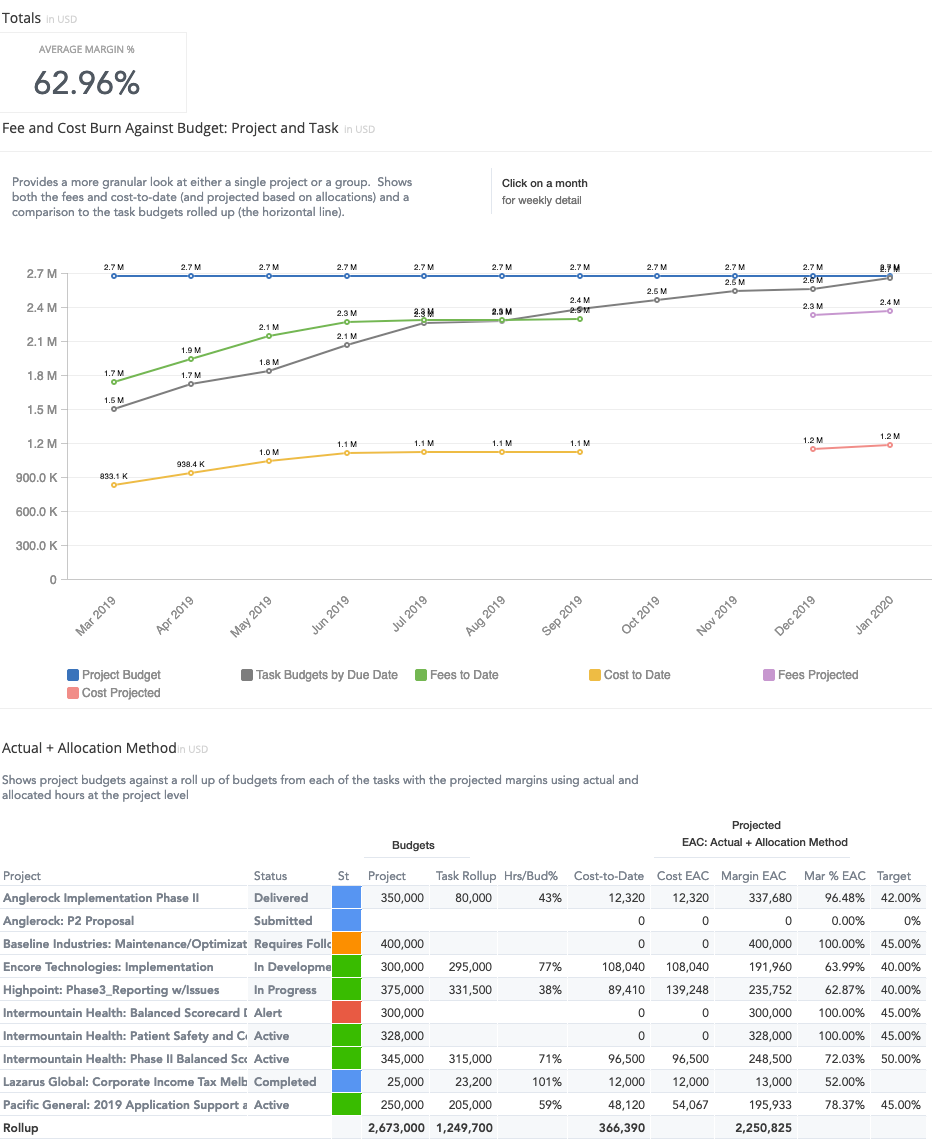
Task: Click red status swatch for Balanced Scorecard
Action: coord(347,1013)
